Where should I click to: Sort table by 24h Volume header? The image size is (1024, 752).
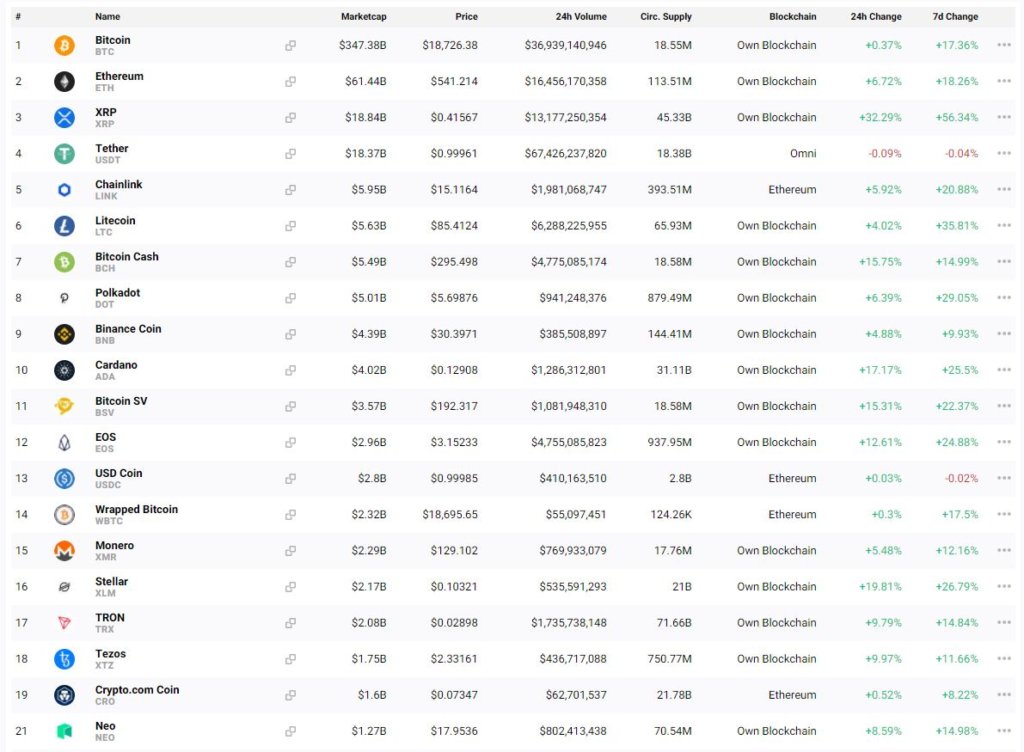(581, 16)
